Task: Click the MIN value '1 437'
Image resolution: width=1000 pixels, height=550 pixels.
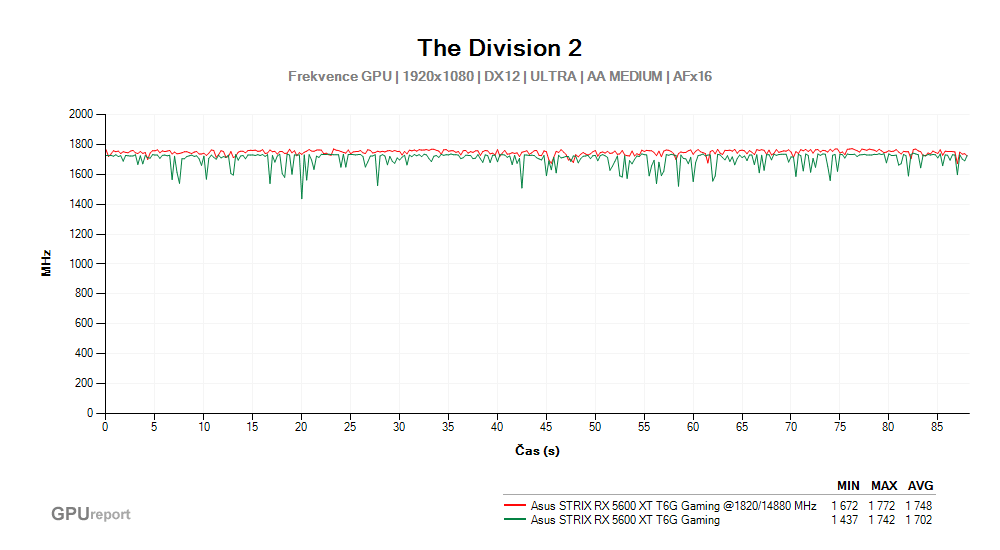Action: (844, 520)
